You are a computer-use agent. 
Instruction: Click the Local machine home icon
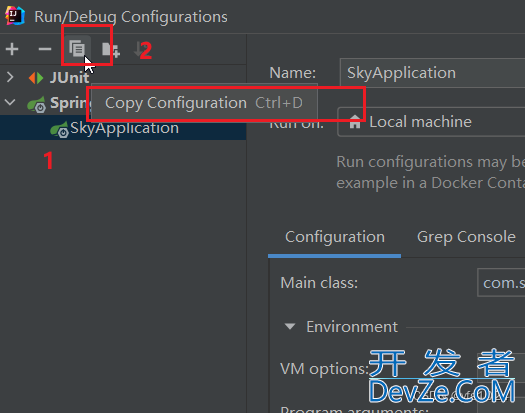pyautogui.click(x=355, y=122)
